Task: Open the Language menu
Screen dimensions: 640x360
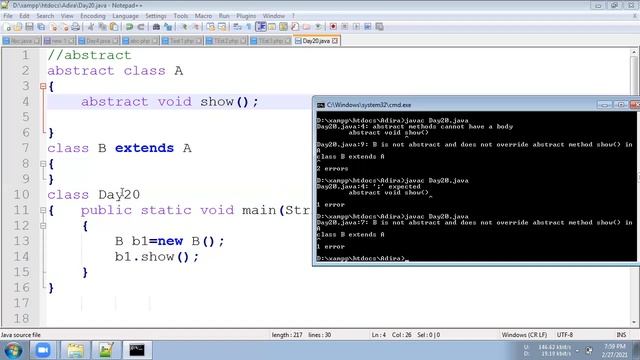Action: click(125, 16)
